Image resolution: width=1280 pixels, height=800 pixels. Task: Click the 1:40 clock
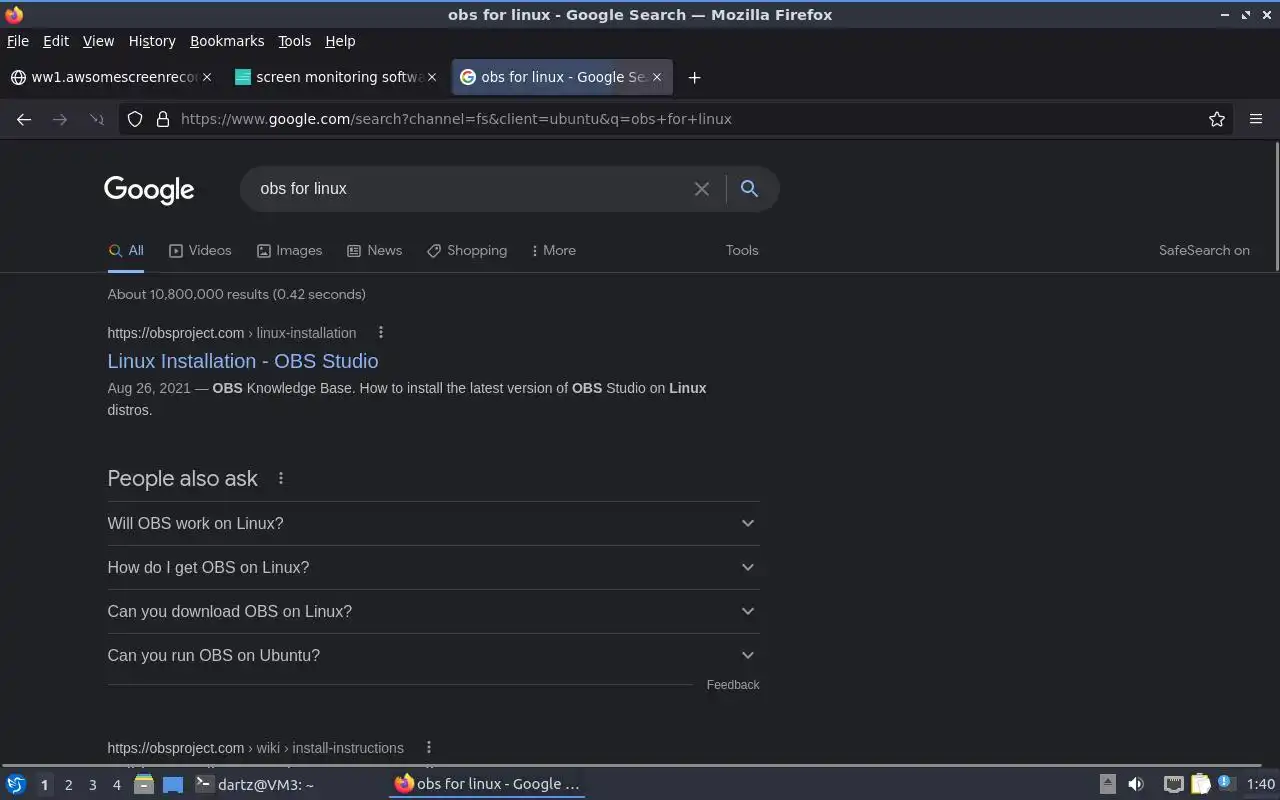pyautogui.click(x=1261, y=784)
